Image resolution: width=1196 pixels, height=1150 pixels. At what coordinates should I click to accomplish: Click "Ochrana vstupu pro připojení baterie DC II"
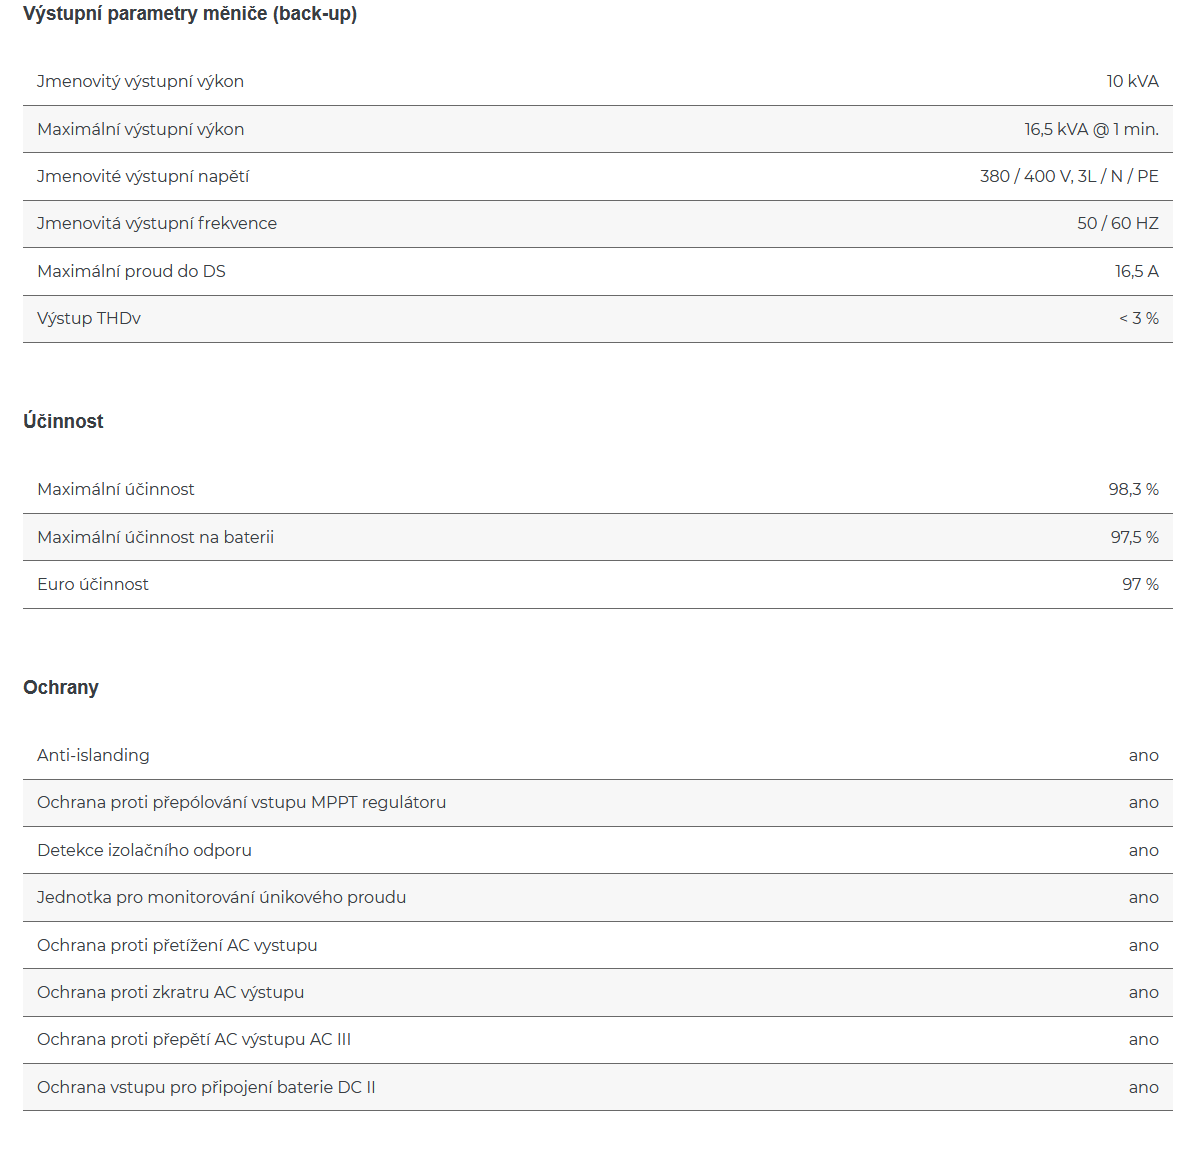(x=206, y=1088)
